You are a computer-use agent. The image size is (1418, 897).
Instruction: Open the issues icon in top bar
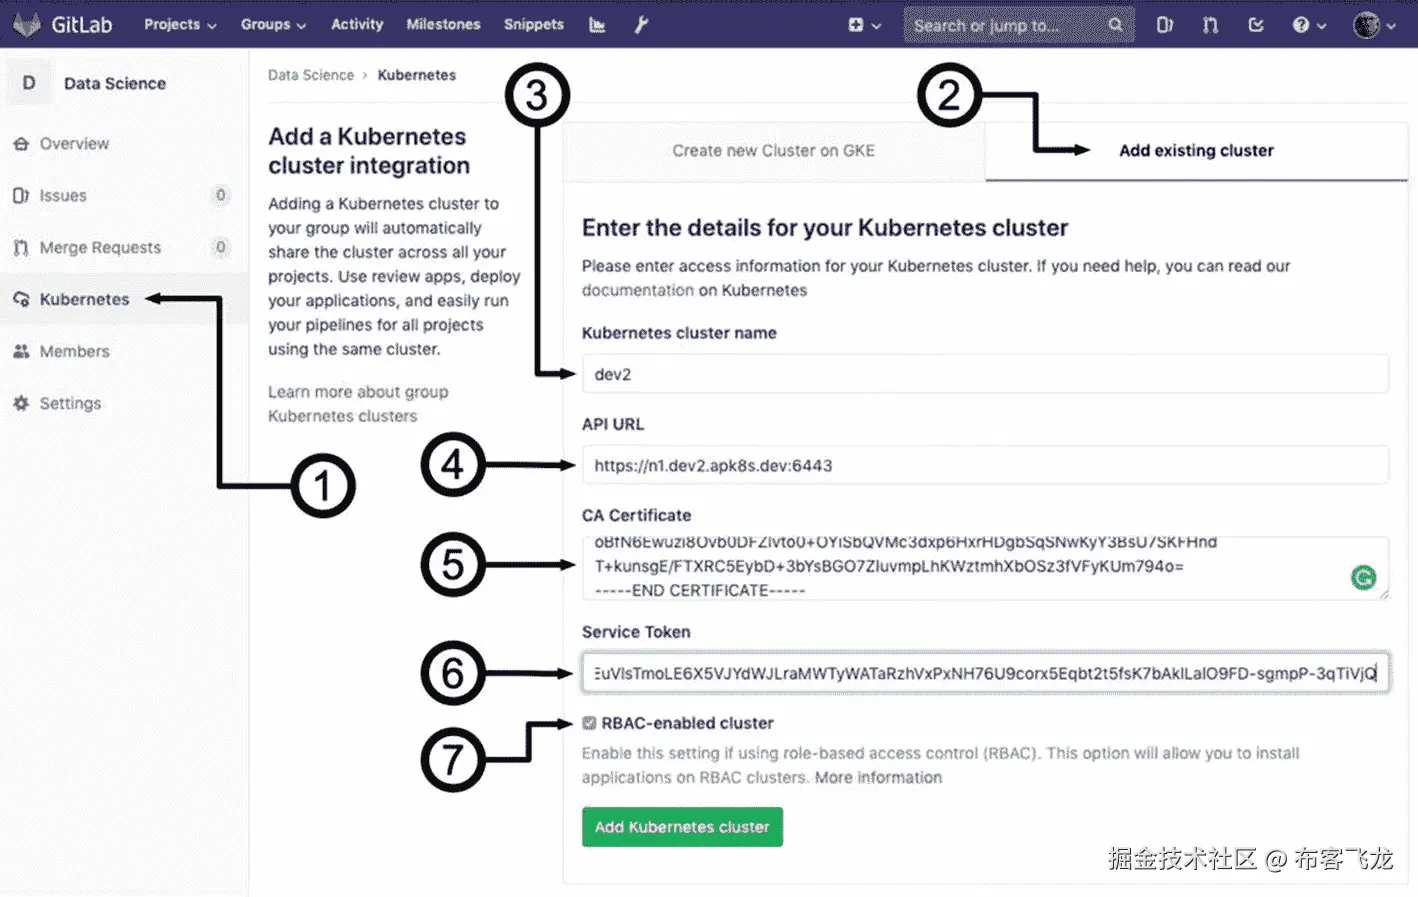point(1164,25)
